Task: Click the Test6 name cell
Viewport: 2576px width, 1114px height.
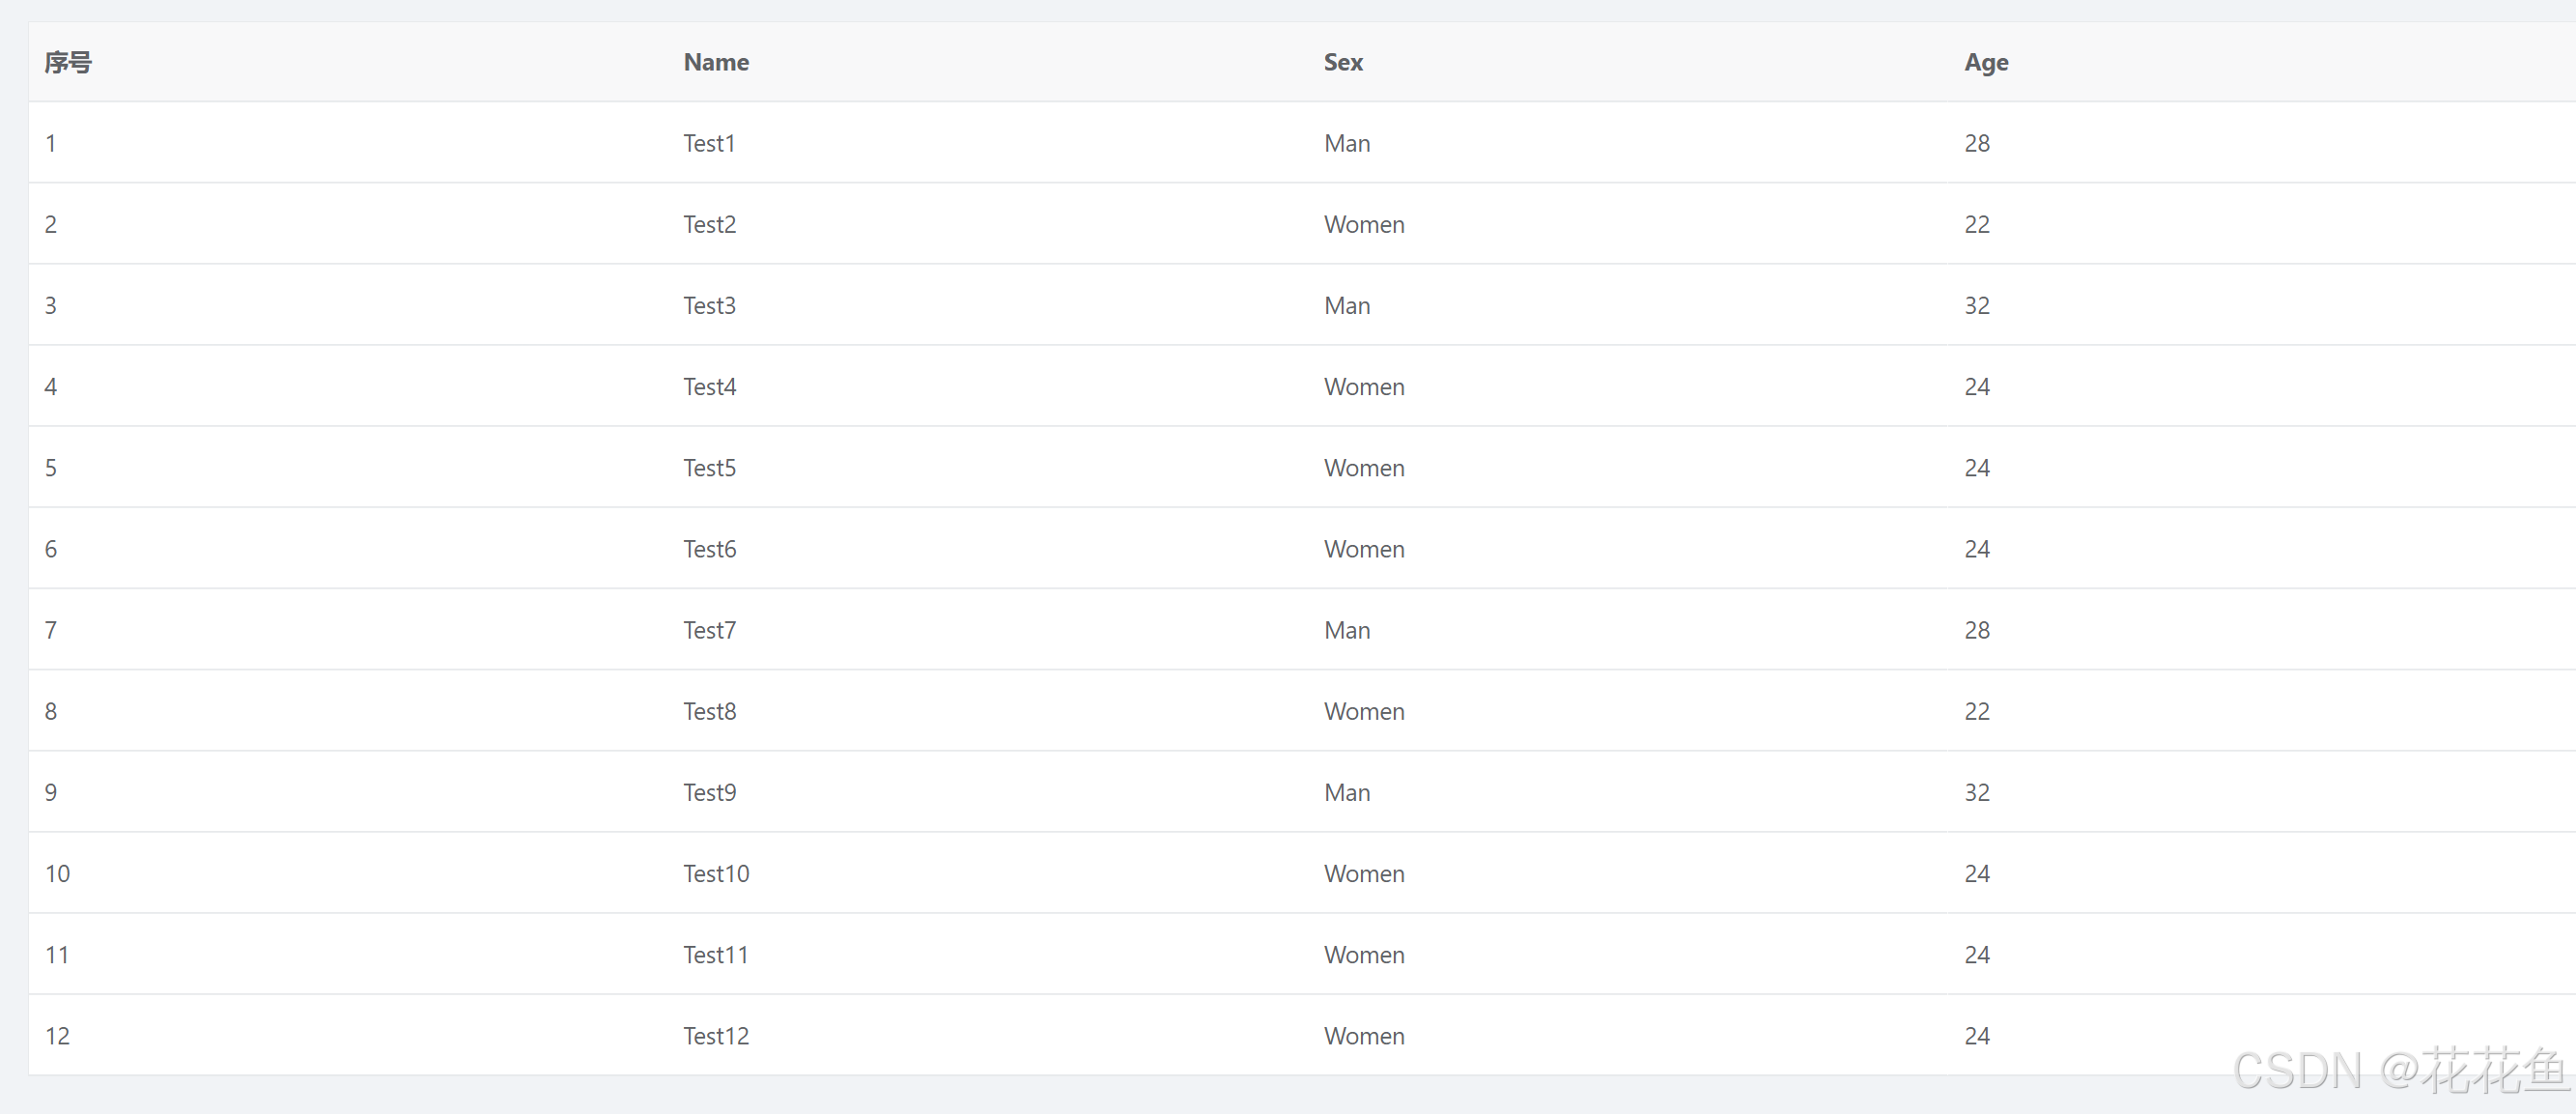Action: pos(709,549)
